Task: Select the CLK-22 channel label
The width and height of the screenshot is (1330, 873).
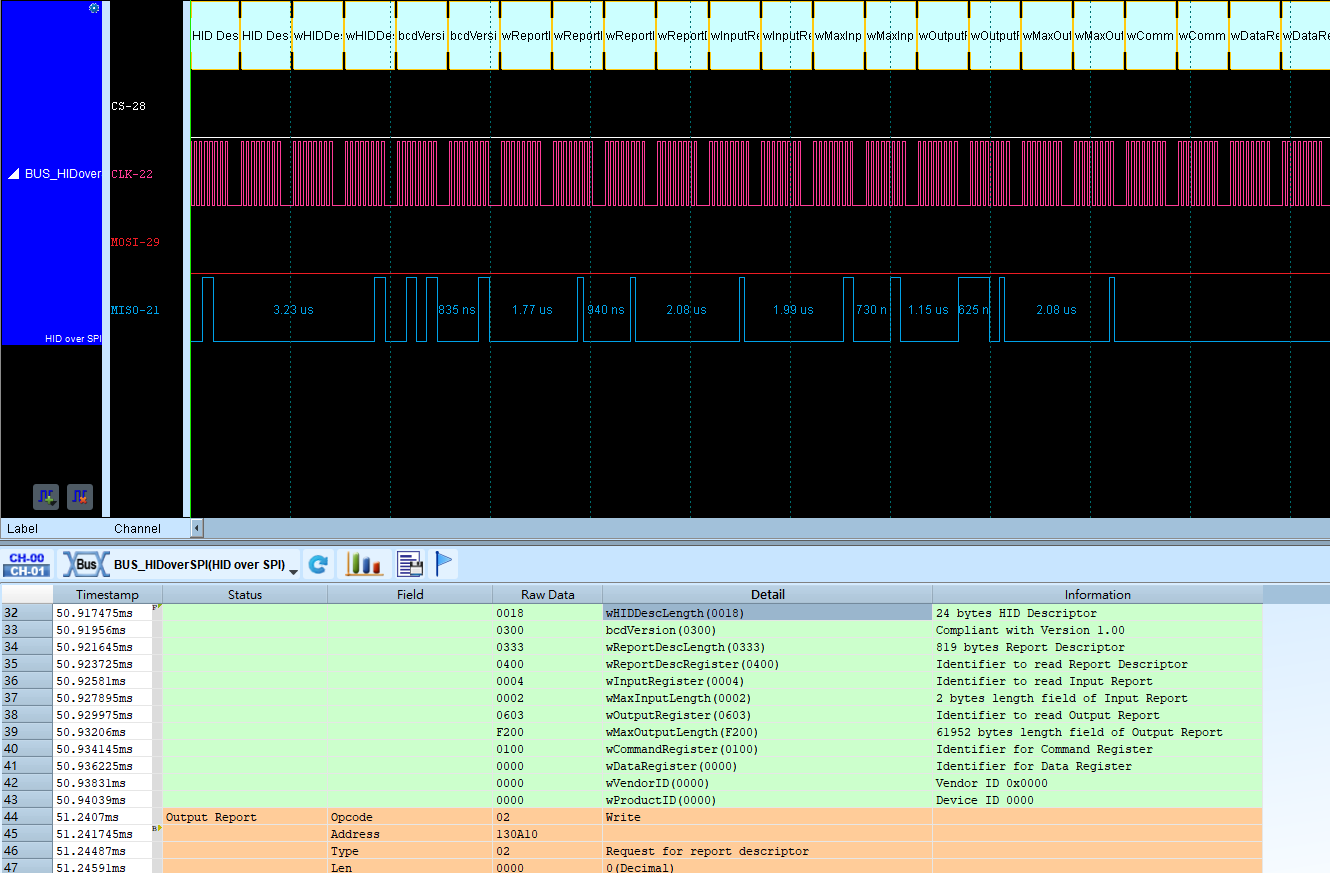Action: 131,174
